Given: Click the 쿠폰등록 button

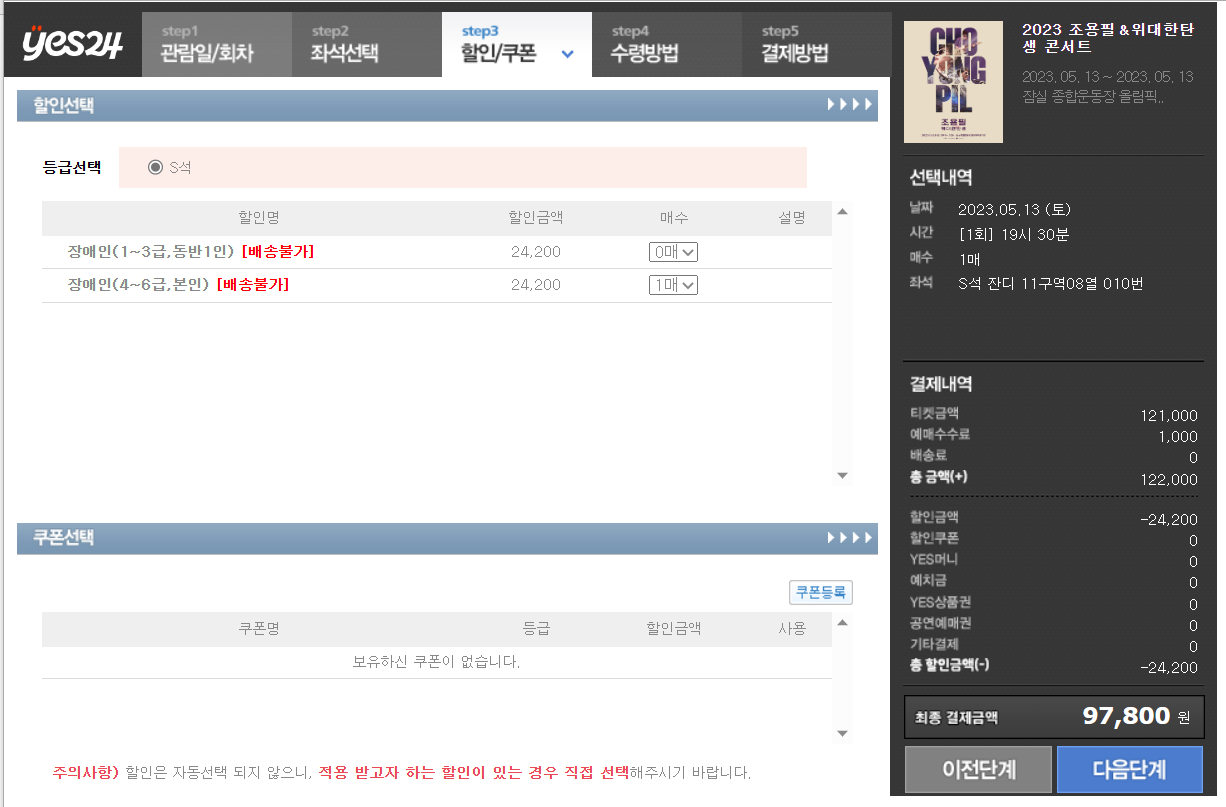Looking at the screenshot, I should 821,592.
